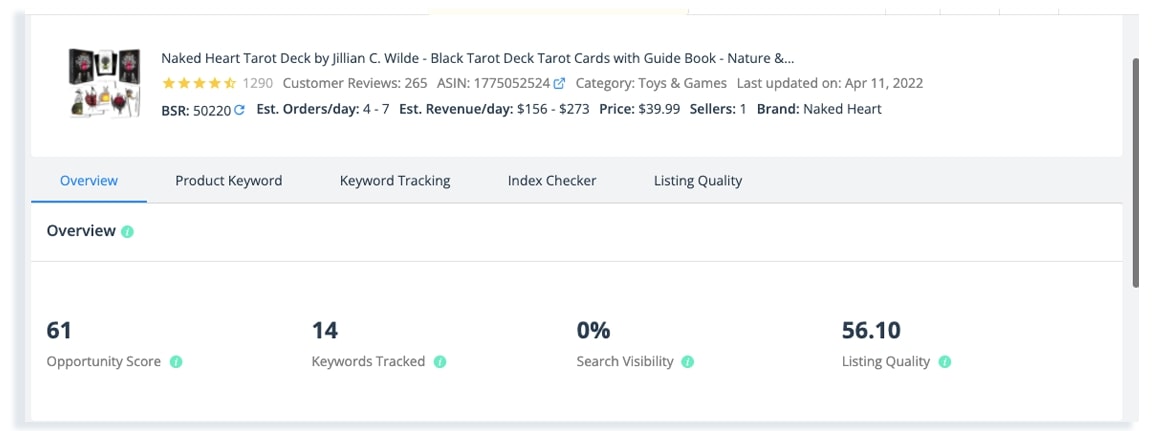Screen dimensions: 1164x431
Task: Switch to the Product Keyword tab
Action: tap(229, 180)
